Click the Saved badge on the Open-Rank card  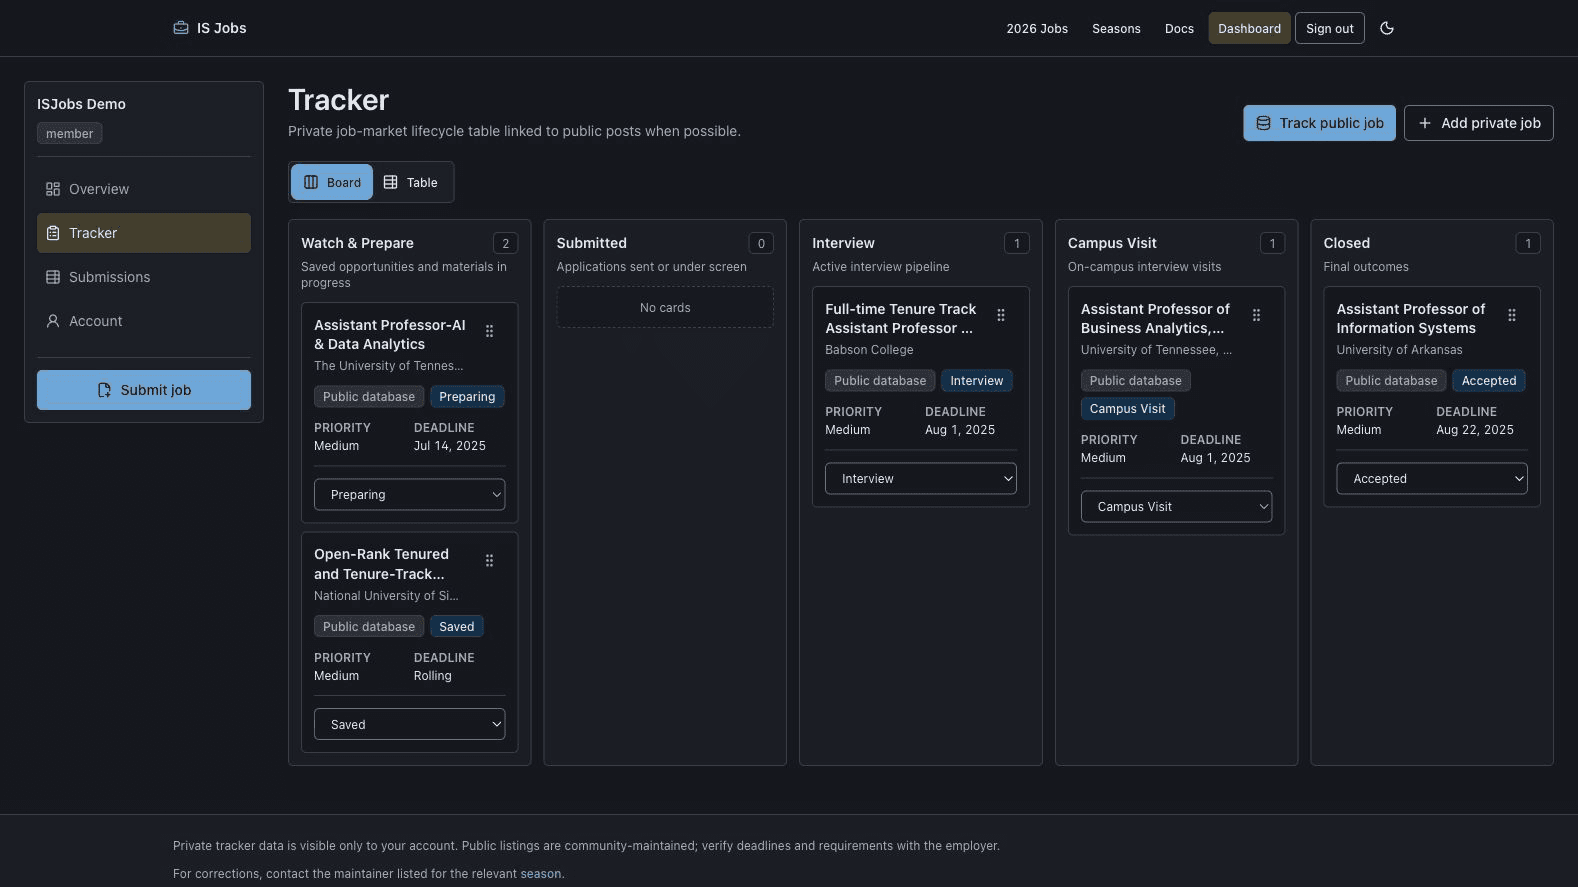coord(457,627)
